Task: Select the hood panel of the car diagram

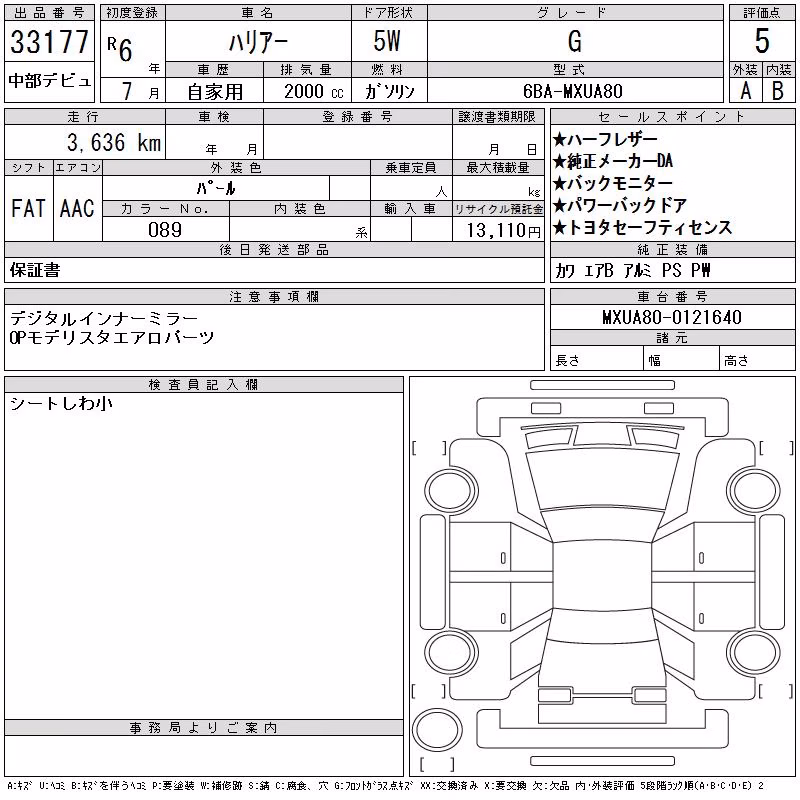Action: point(602,439)
